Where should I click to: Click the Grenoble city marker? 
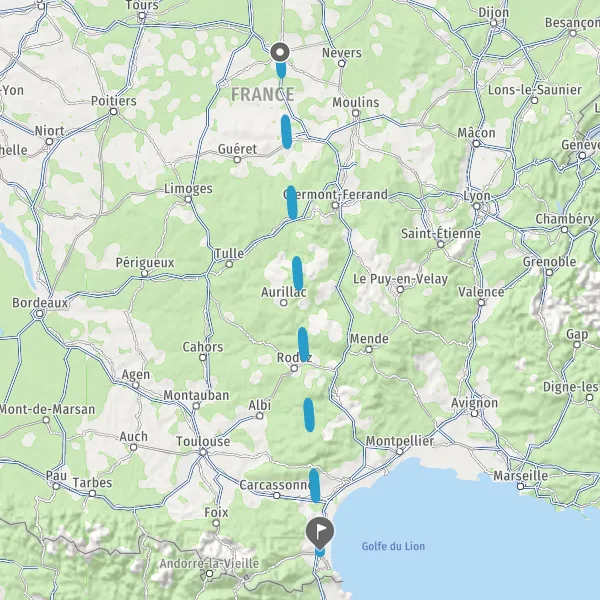(549, 272)
